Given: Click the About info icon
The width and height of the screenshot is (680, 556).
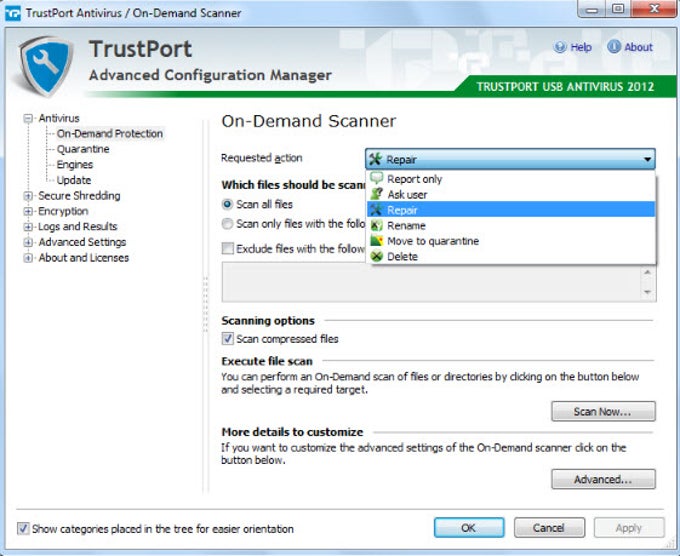Looking at the screenshot, I should [614, 46].
